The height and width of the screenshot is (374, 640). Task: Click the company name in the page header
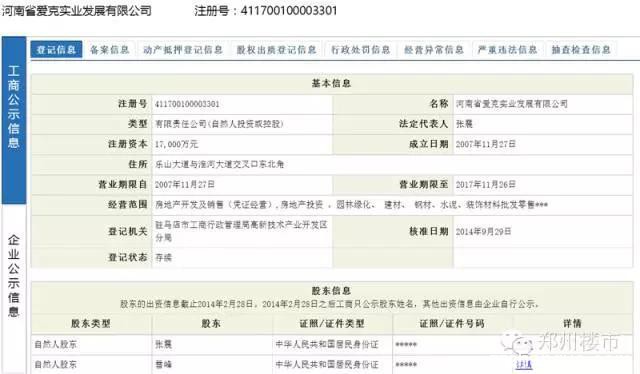(x=76, y=10)
